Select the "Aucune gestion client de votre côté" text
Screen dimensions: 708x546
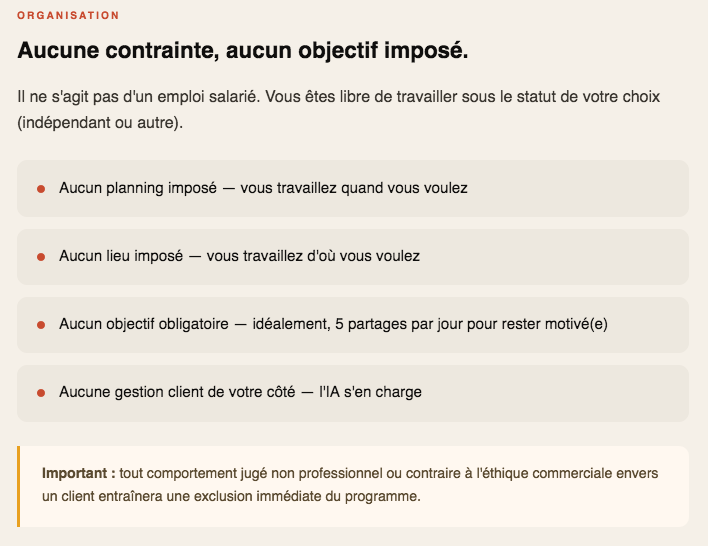(x=172, y=392)
